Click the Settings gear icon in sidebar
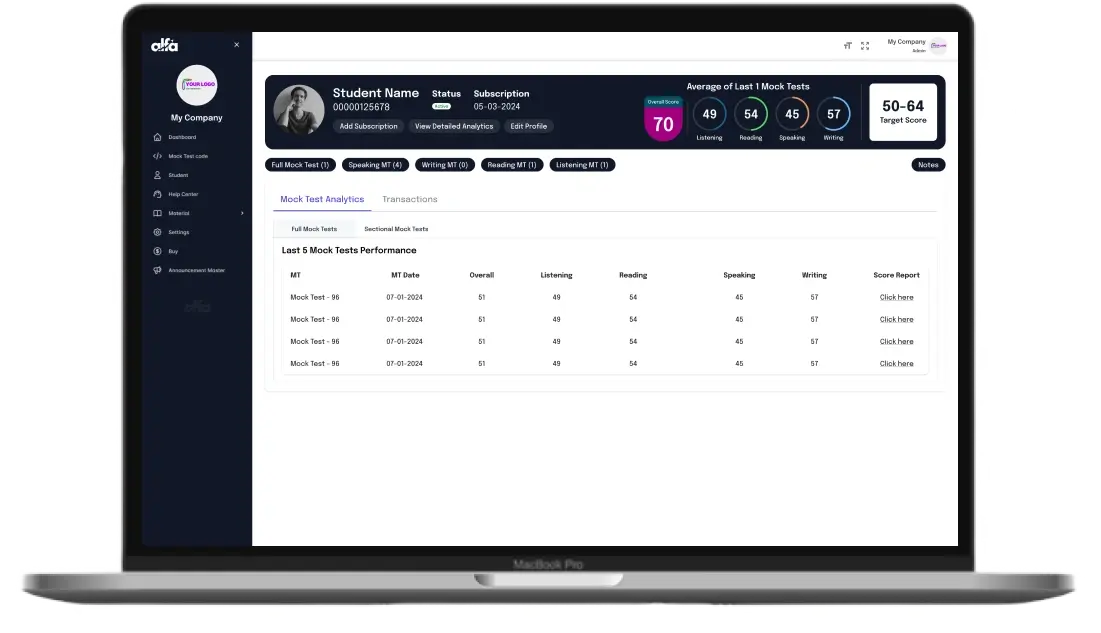The width and height of the screenshot is (1101, 633). [x=157, y=232]
